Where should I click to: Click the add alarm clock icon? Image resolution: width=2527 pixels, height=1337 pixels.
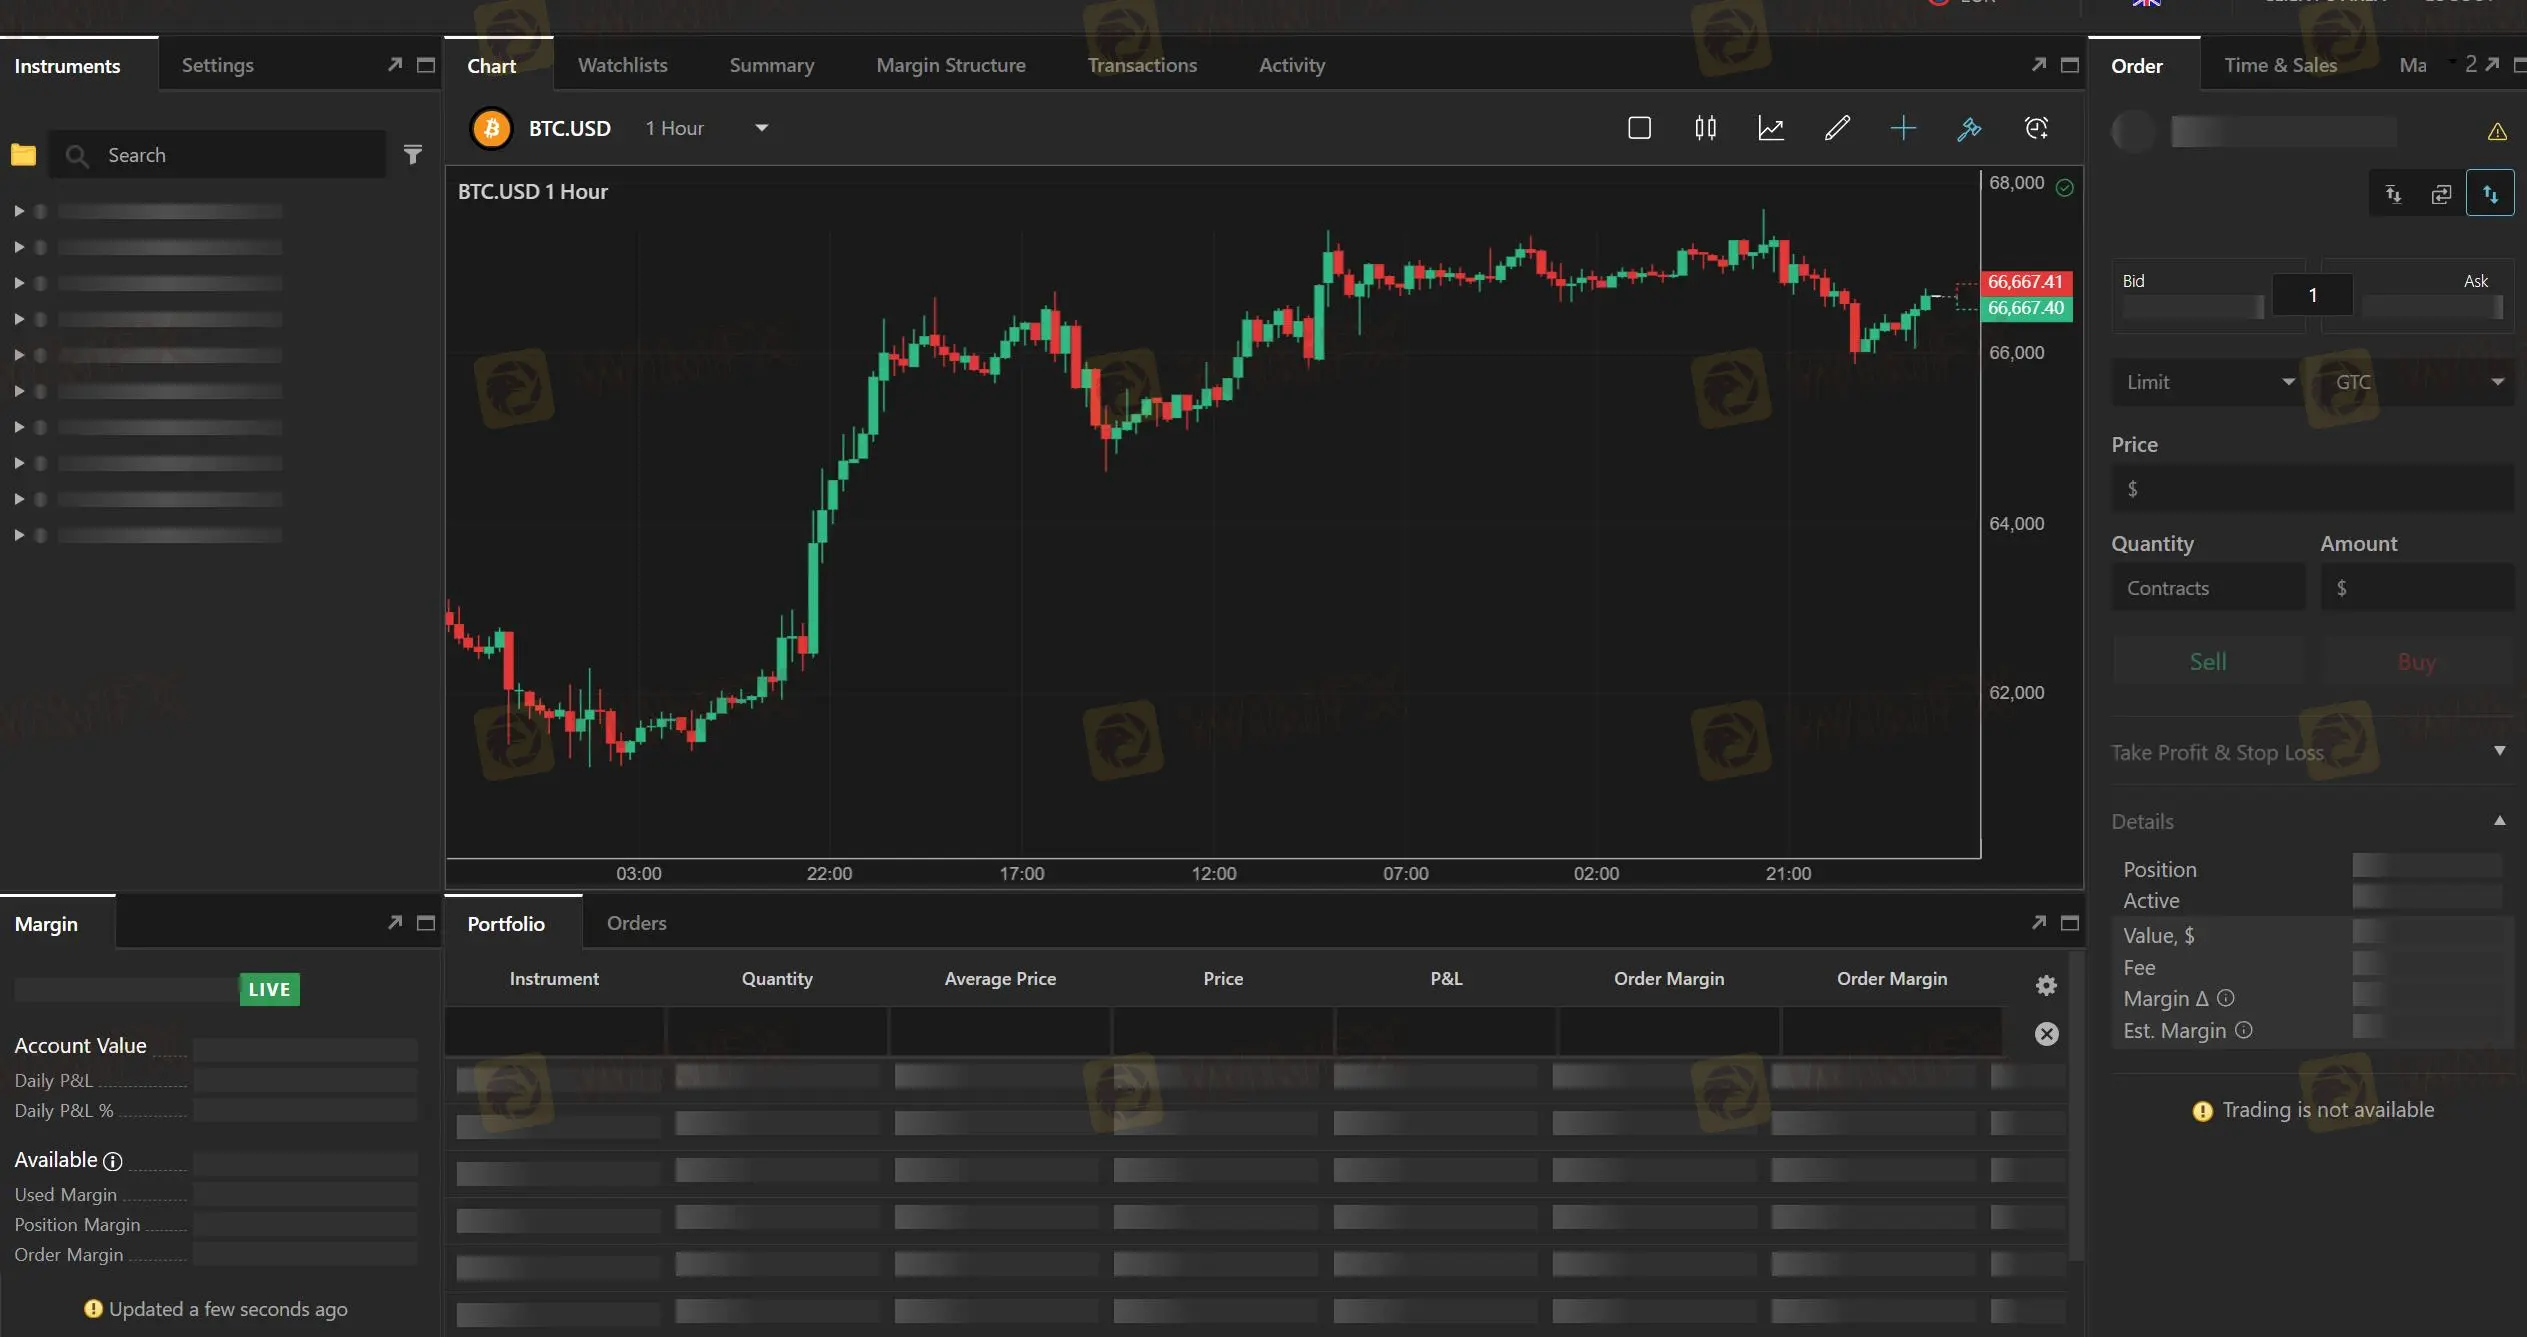(2036, 128)
